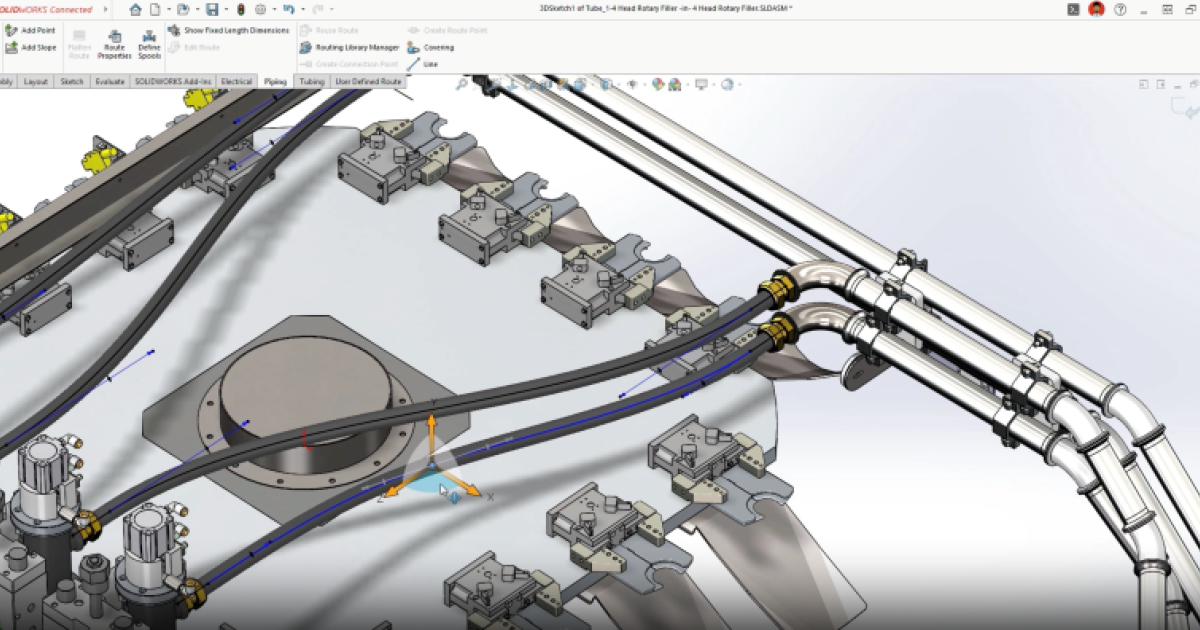Open the Electrical ribbon tab
Screen dimensions: 1200x630
(x=236, y=81)
